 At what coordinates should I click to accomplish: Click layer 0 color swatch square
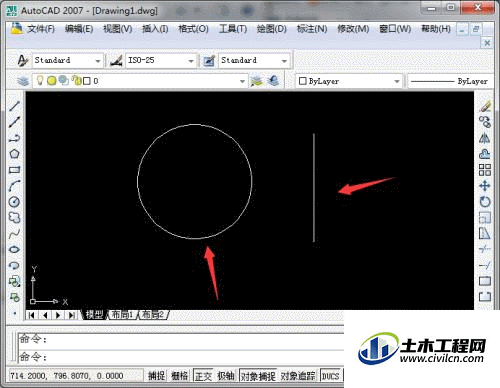87,81
